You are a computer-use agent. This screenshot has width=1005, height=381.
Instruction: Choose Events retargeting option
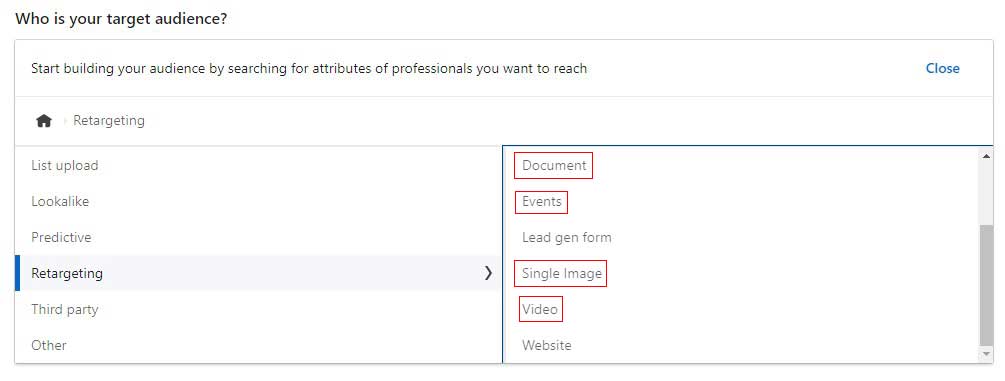pyautogui.click(x=542, y=201)
